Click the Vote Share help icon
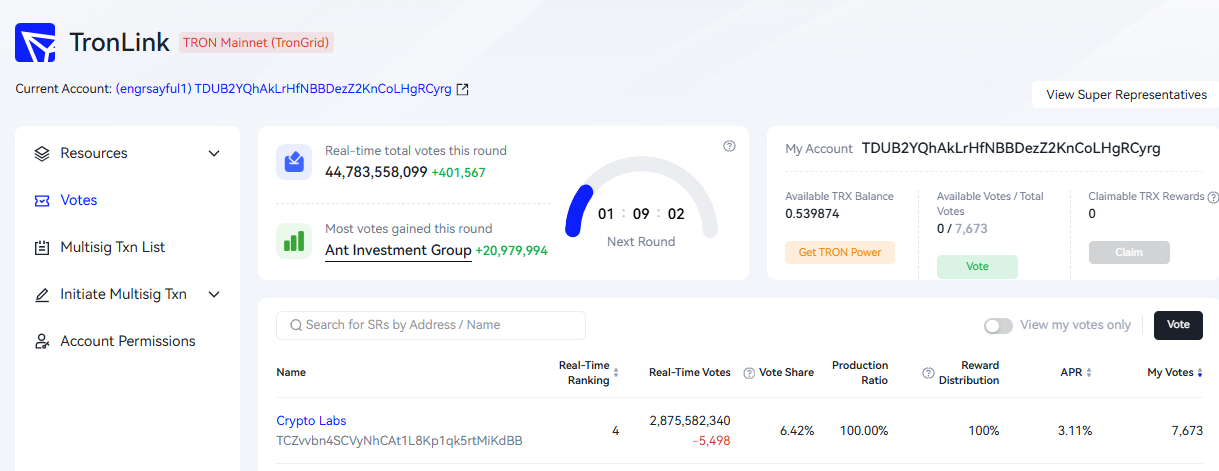This screenshot has height=471, width=1219. point(749,373)
